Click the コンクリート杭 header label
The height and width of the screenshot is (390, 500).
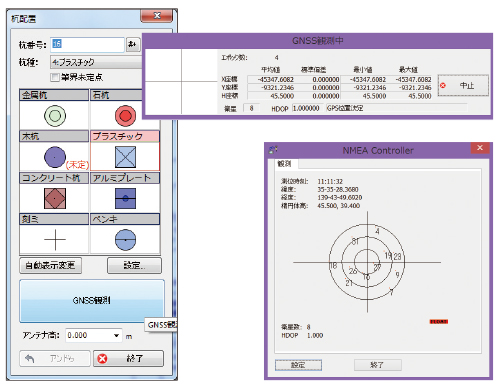click(x=54, y=178)
